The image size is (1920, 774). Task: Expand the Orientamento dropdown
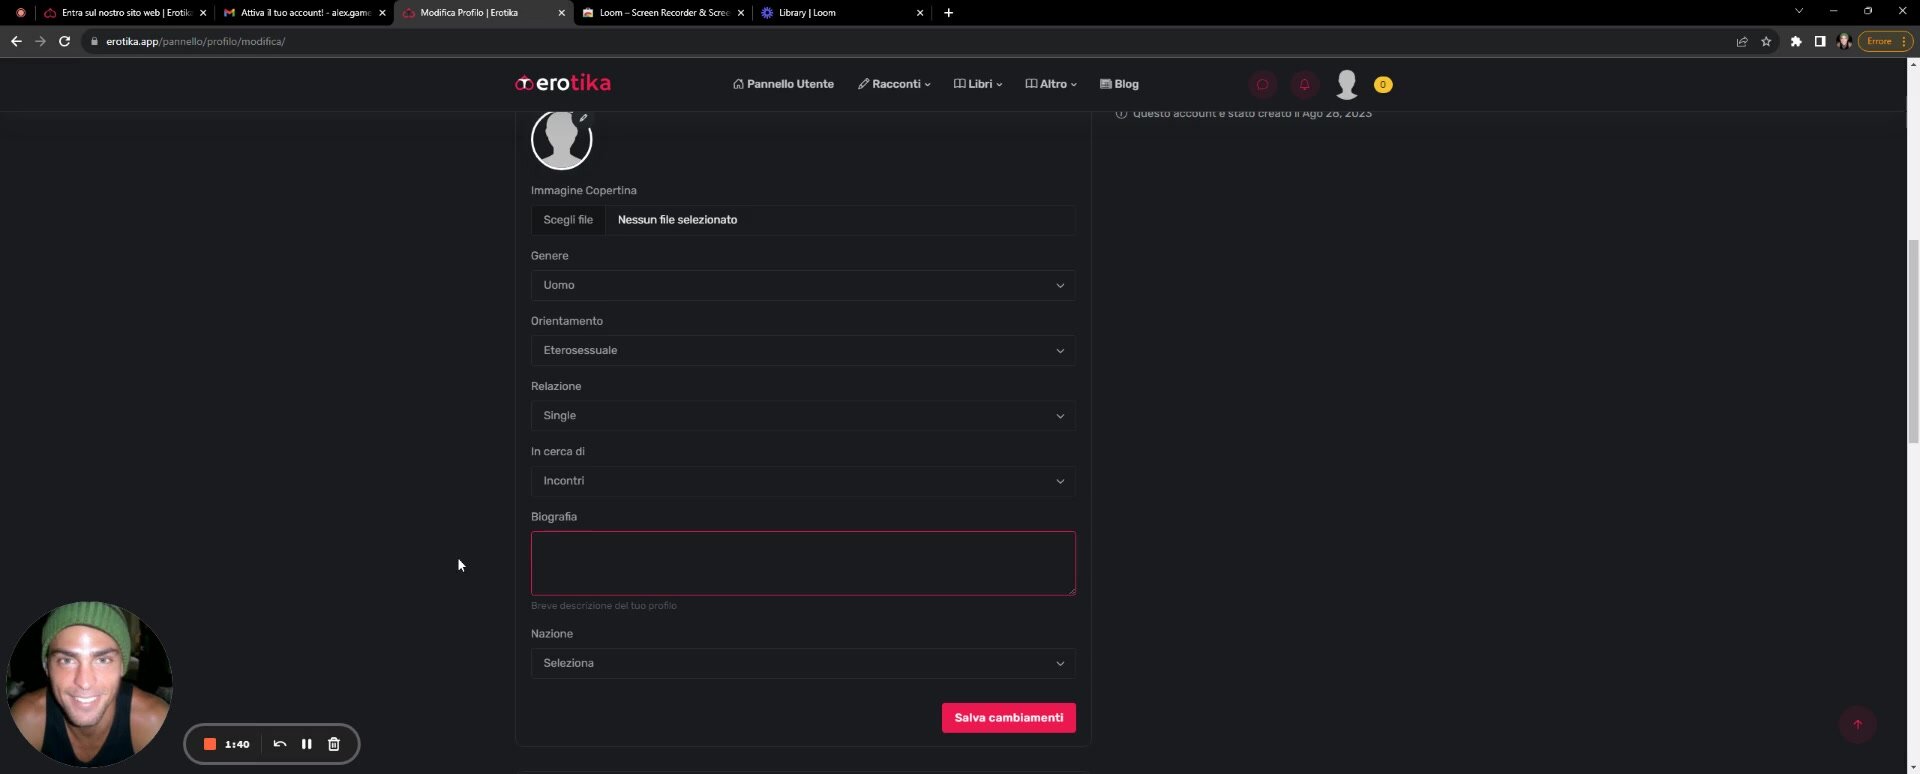pos(802,350)
